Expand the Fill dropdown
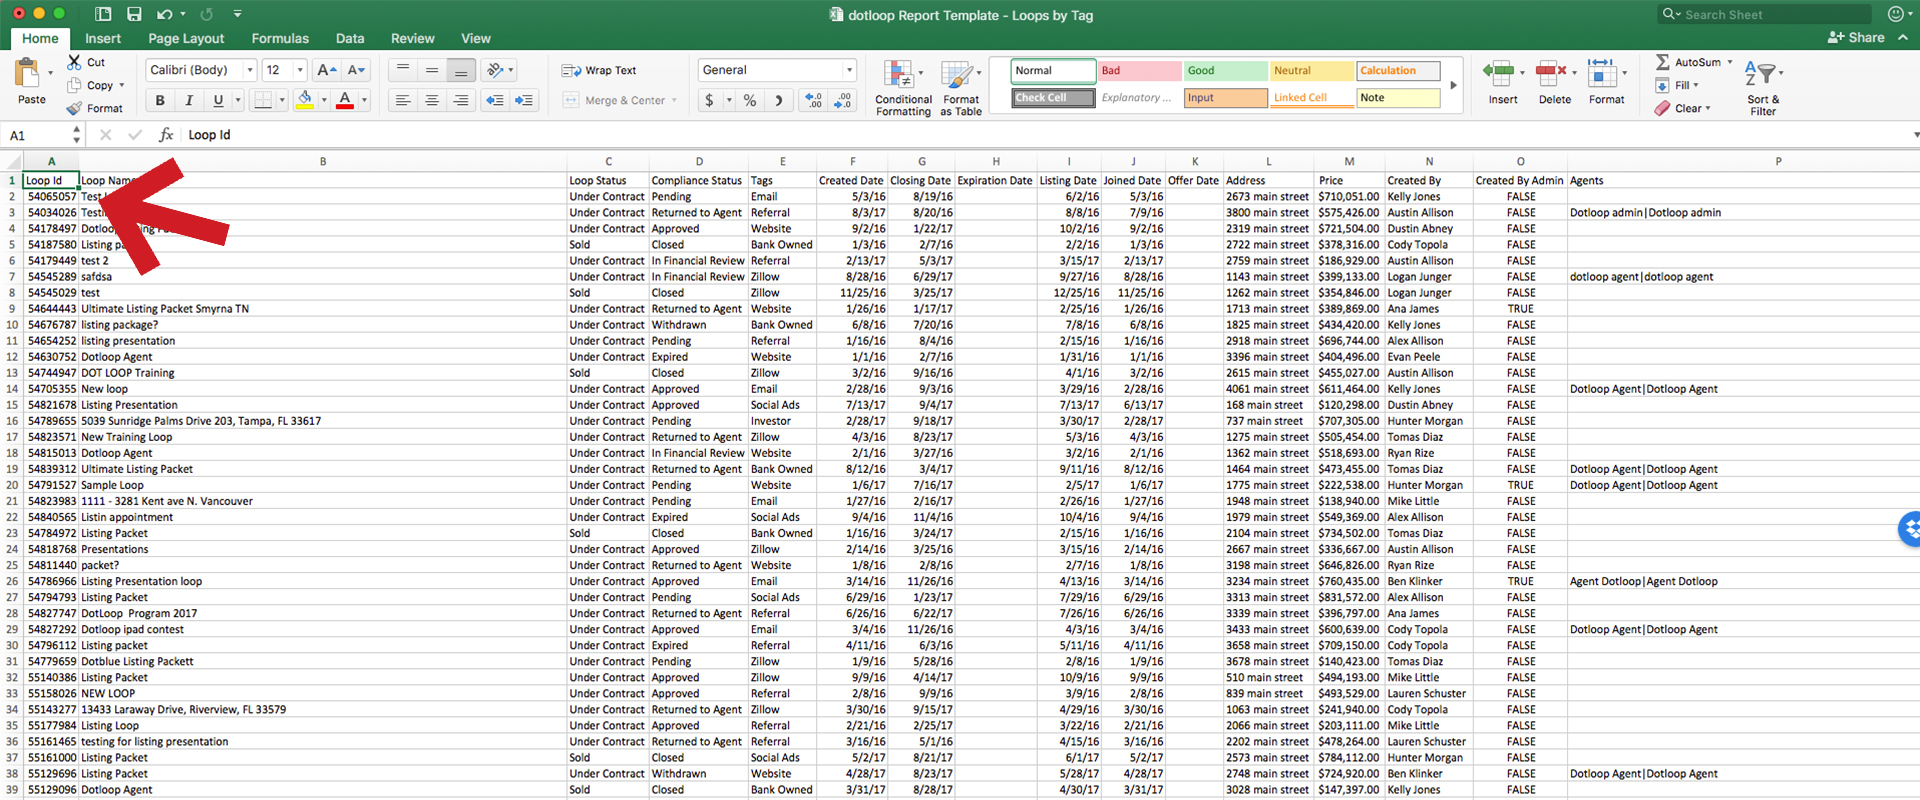 [1696, 85]
